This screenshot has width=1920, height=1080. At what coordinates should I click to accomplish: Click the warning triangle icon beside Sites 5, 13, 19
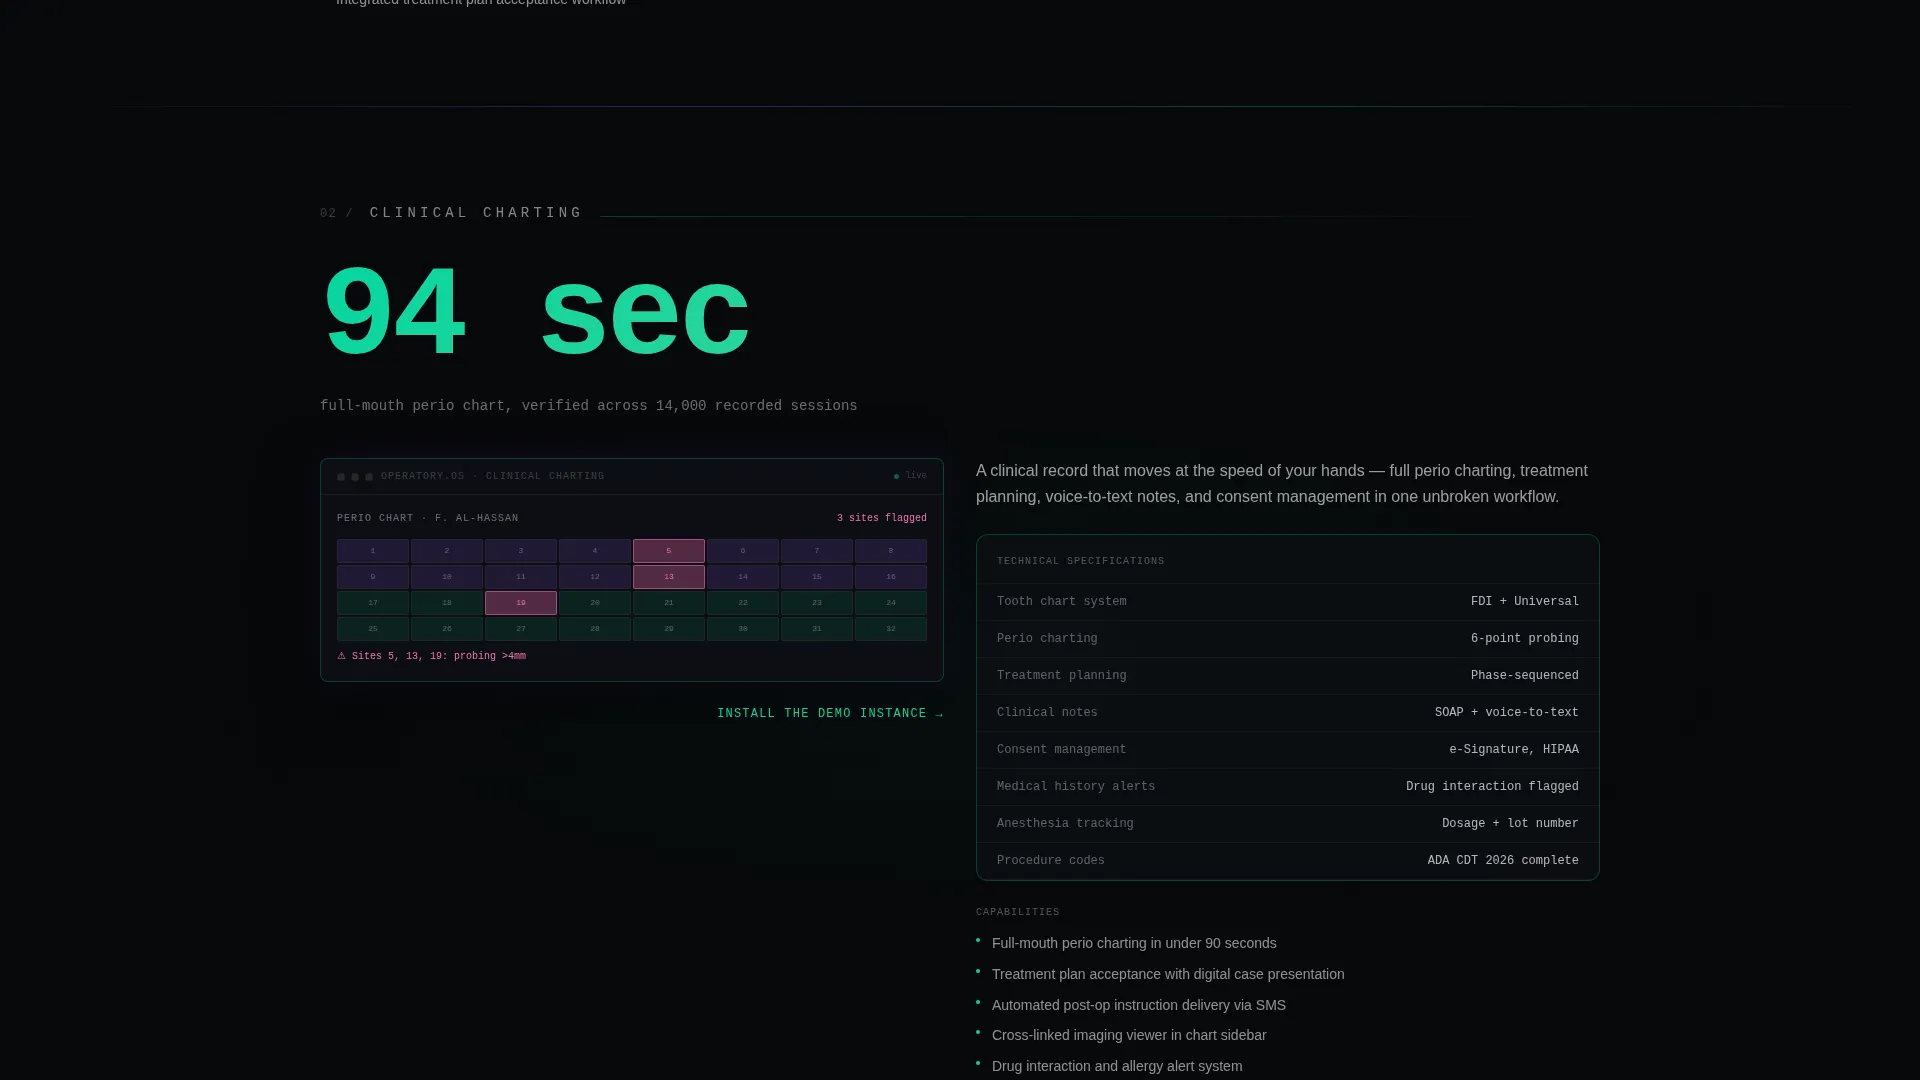pyautogui.click(x=341, y=656)
